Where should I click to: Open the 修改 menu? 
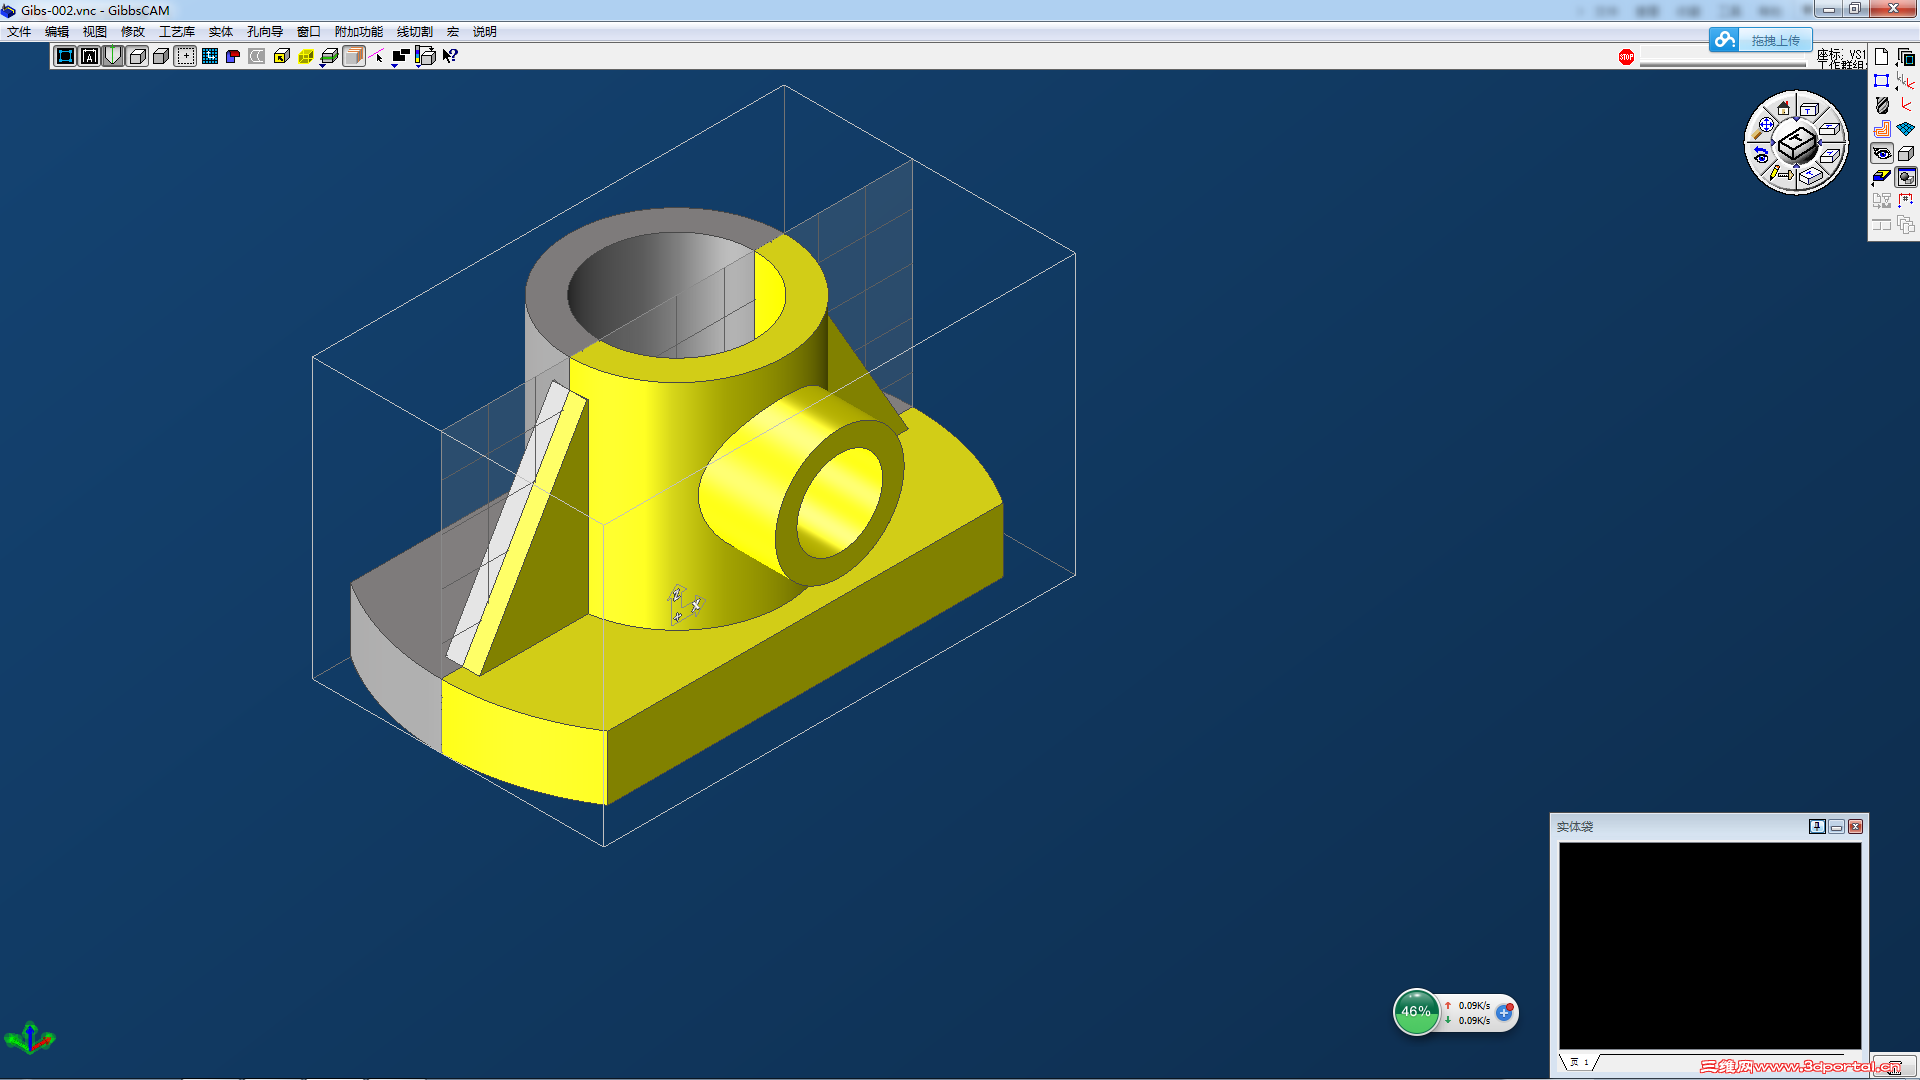(x=133, y=32)
